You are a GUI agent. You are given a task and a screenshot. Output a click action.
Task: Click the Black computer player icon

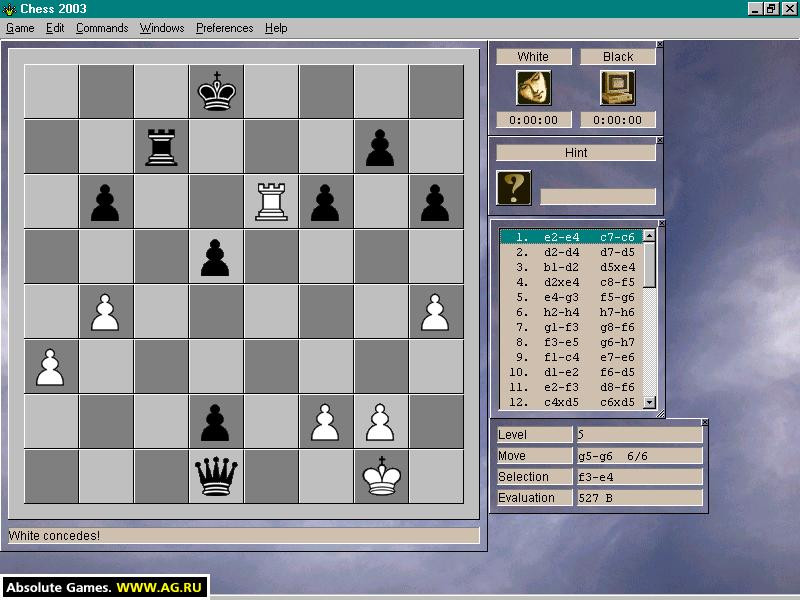coord(617,88)
